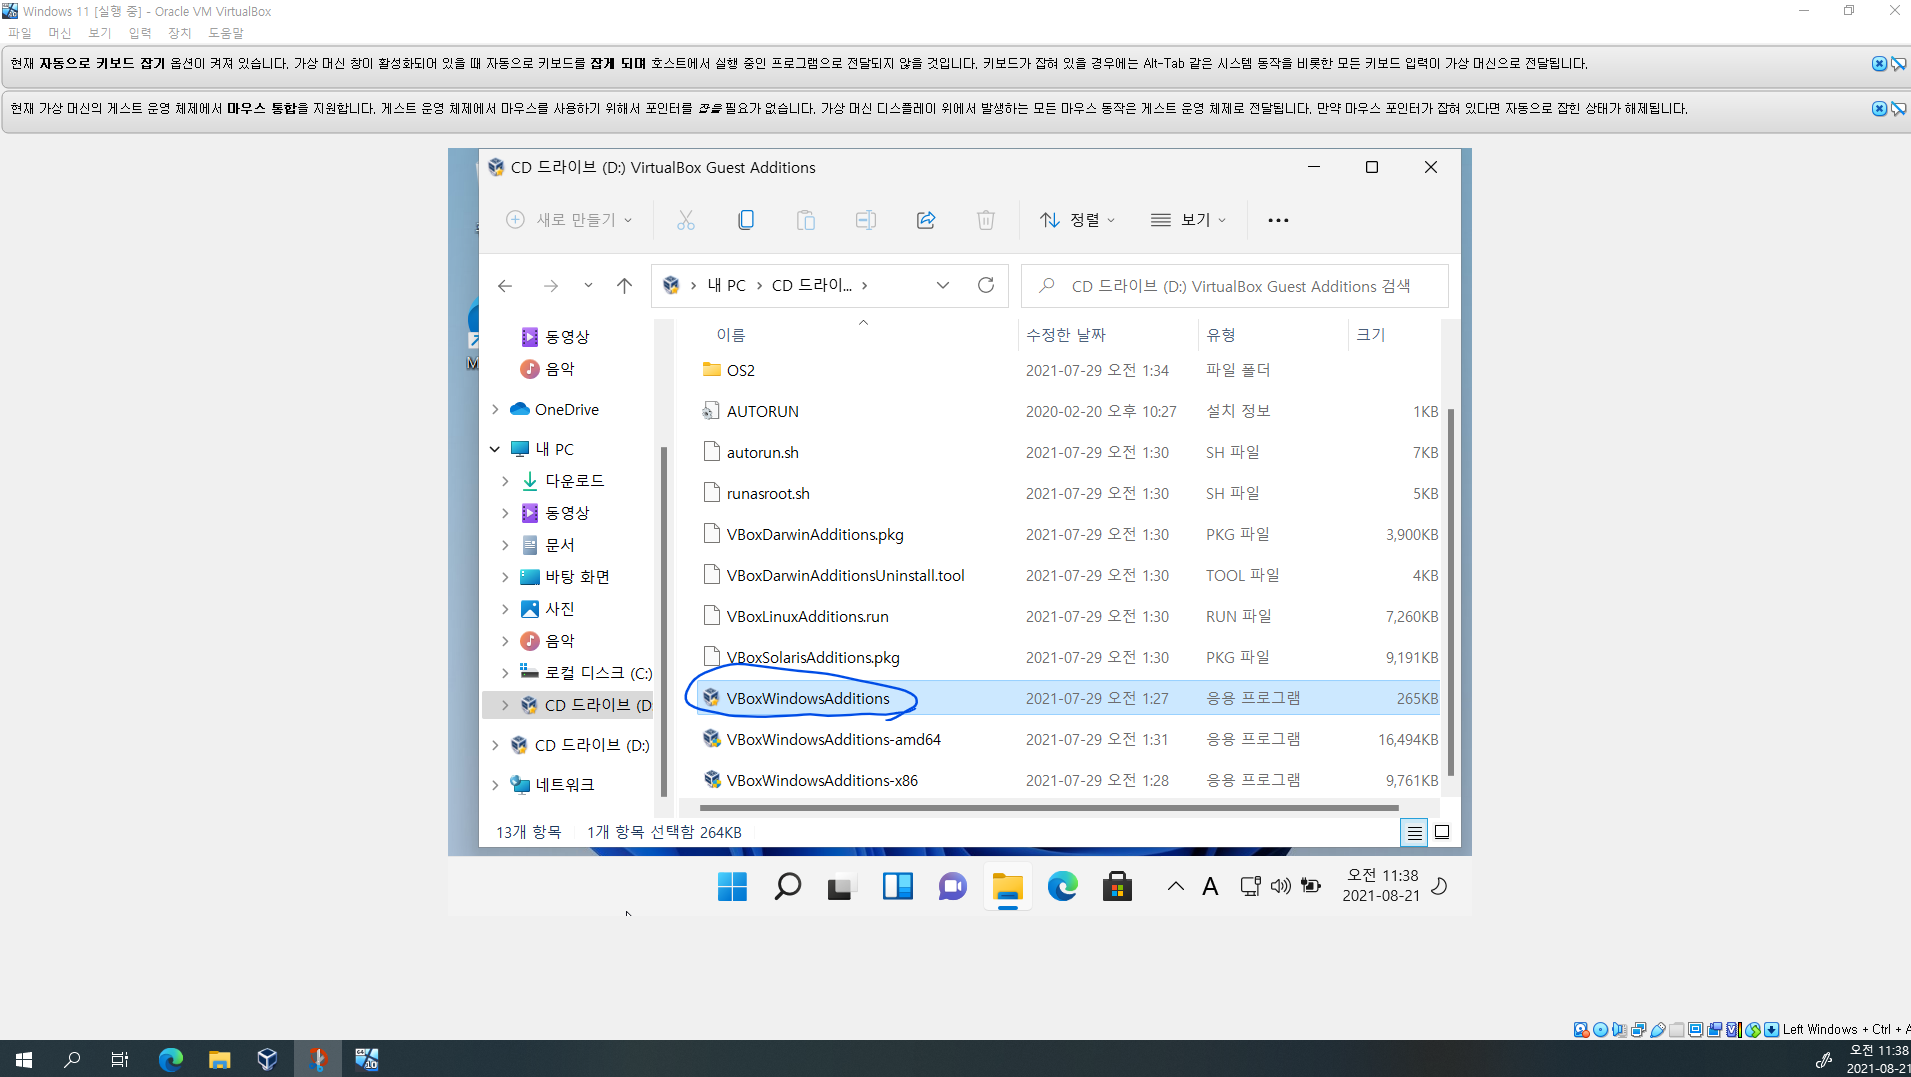The image size is (1911, 1077).
Task: Refresh the current folder view
Action: pyautogui.click(x=986, y=285)
